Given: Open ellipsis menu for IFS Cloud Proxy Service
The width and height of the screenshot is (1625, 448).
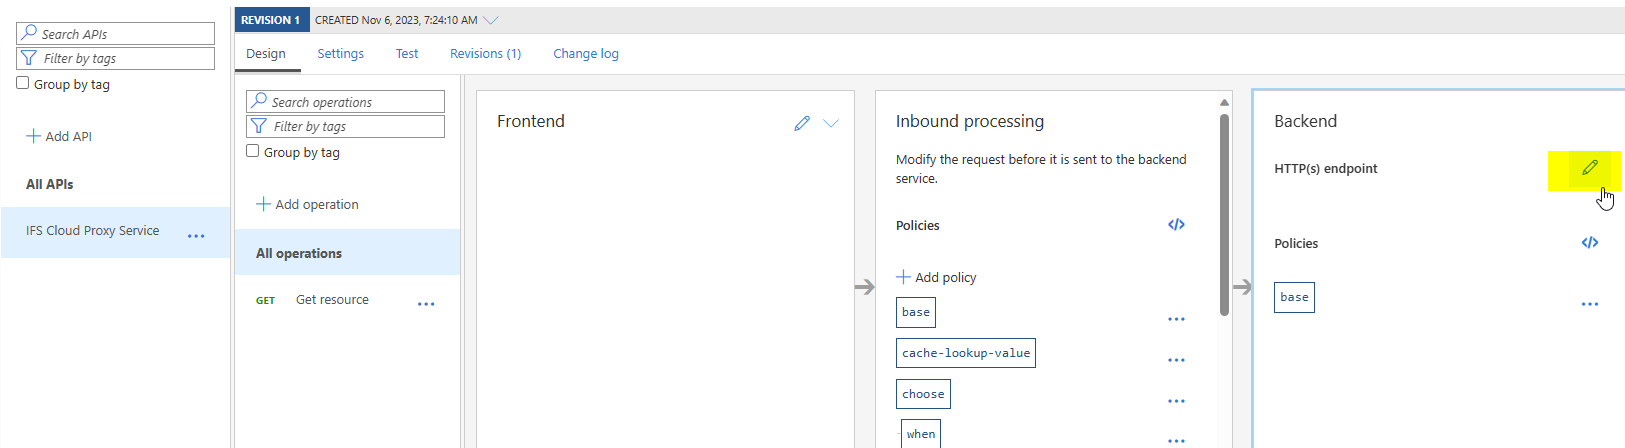Looking at the screenshot, I should (x=196, y=236).
